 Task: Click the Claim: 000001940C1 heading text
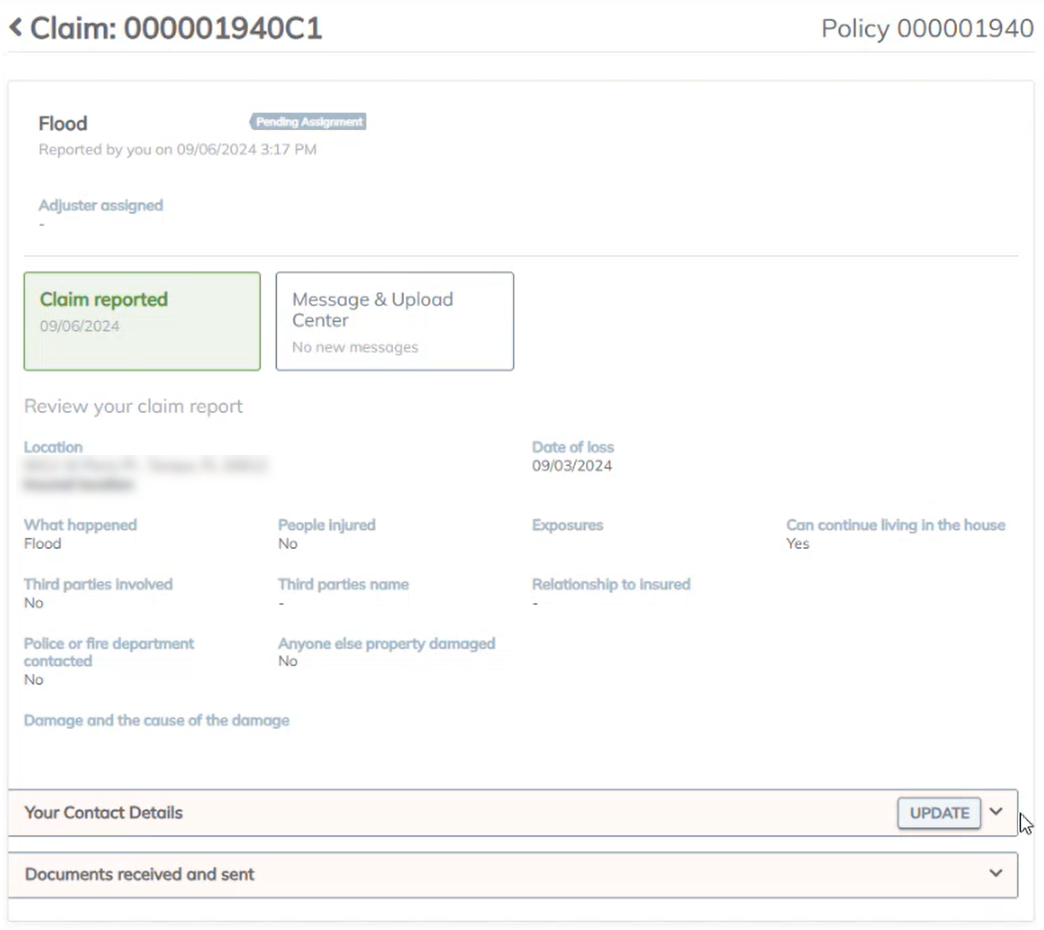tap(176, 29)
